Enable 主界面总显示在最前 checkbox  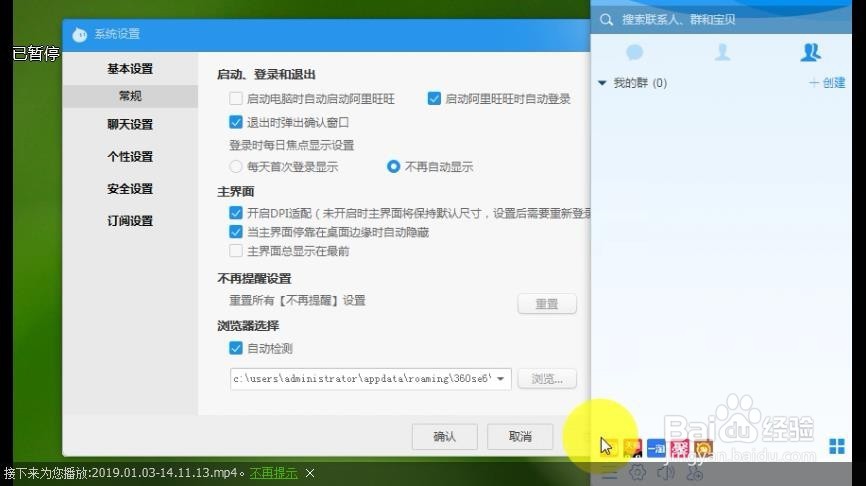click(236, 251)
